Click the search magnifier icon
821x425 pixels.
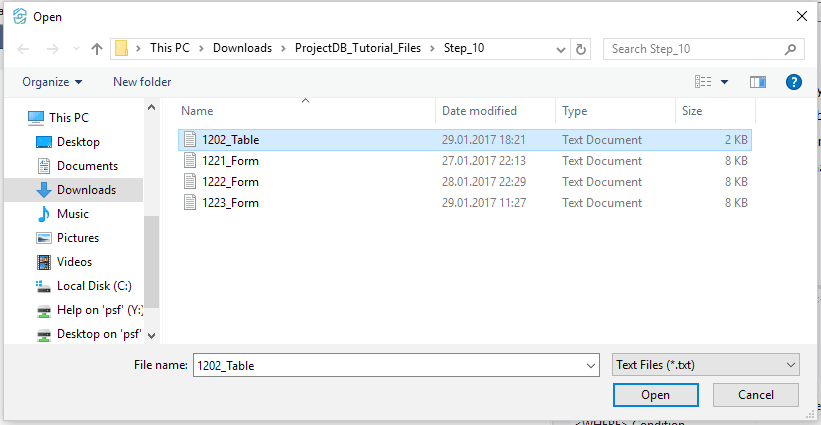pos(790,48)
